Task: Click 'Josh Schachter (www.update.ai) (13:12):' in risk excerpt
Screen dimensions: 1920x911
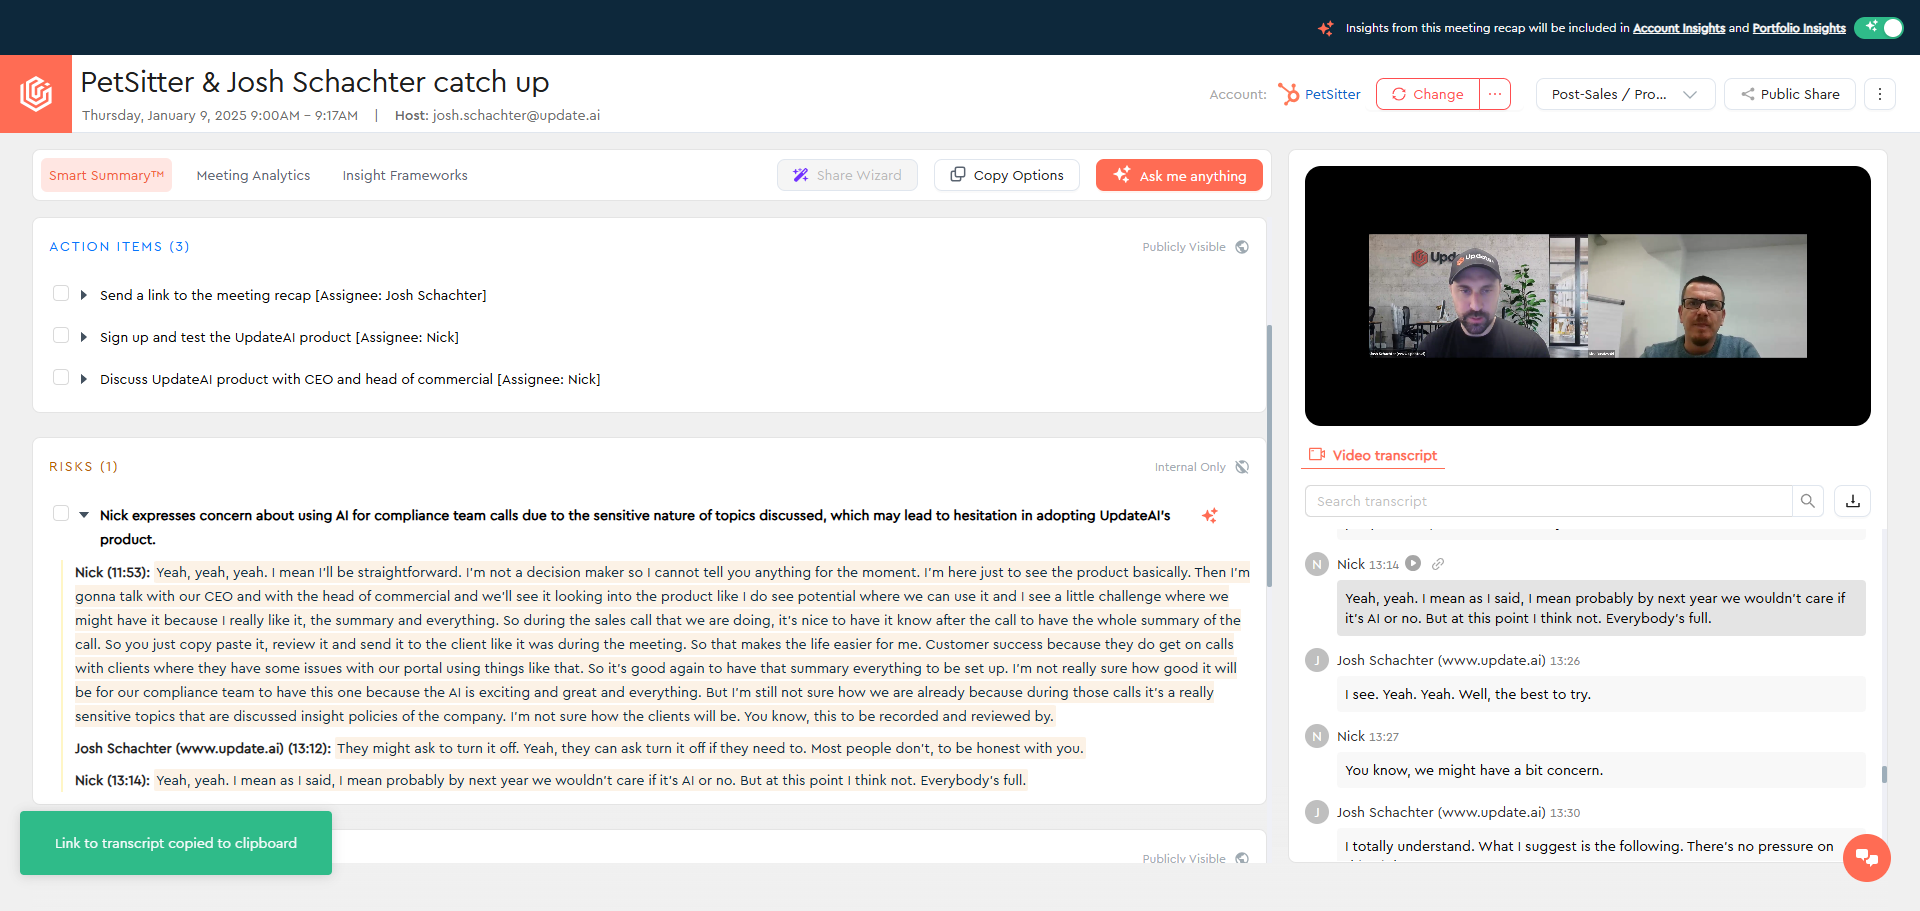Action: click(203, 748)
